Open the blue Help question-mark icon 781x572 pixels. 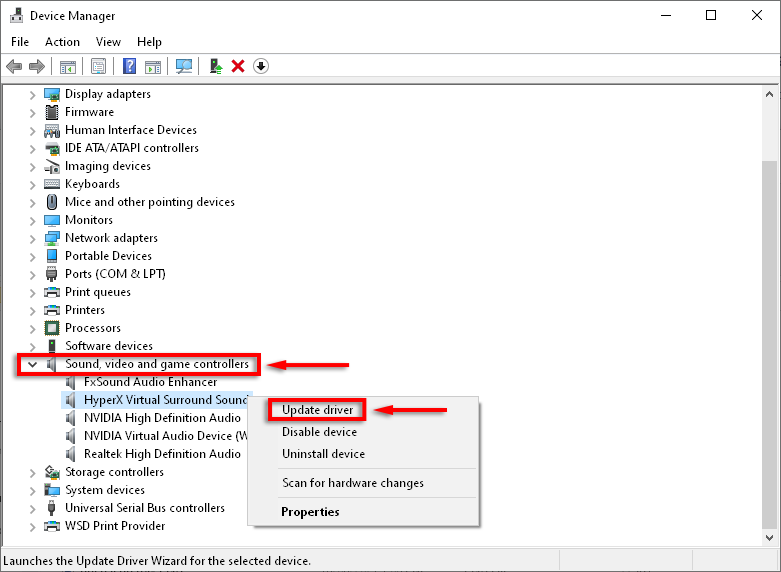130,66
